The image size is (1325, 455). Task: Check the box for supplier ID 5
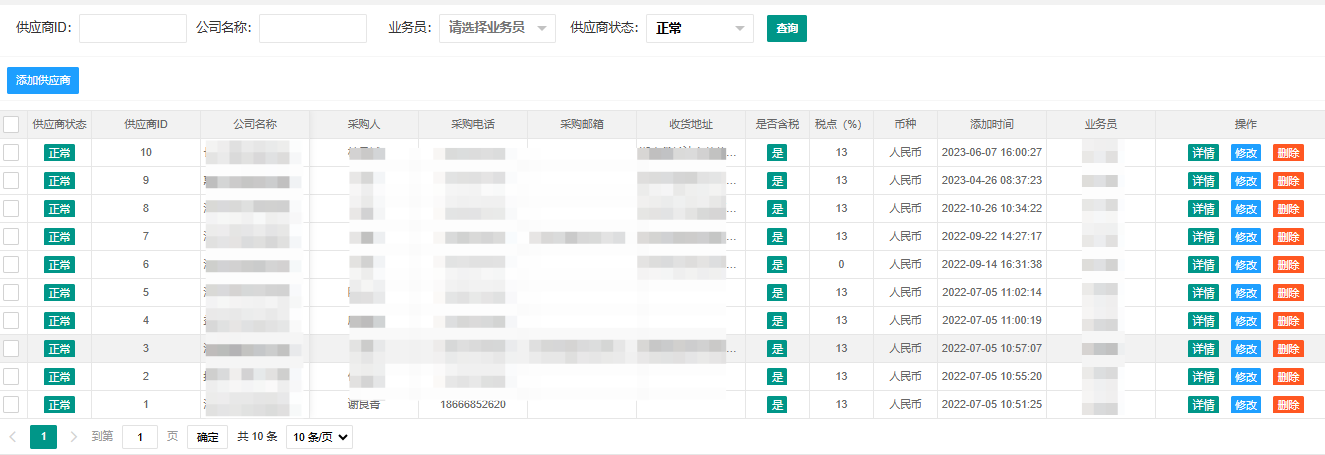[11, 292]
